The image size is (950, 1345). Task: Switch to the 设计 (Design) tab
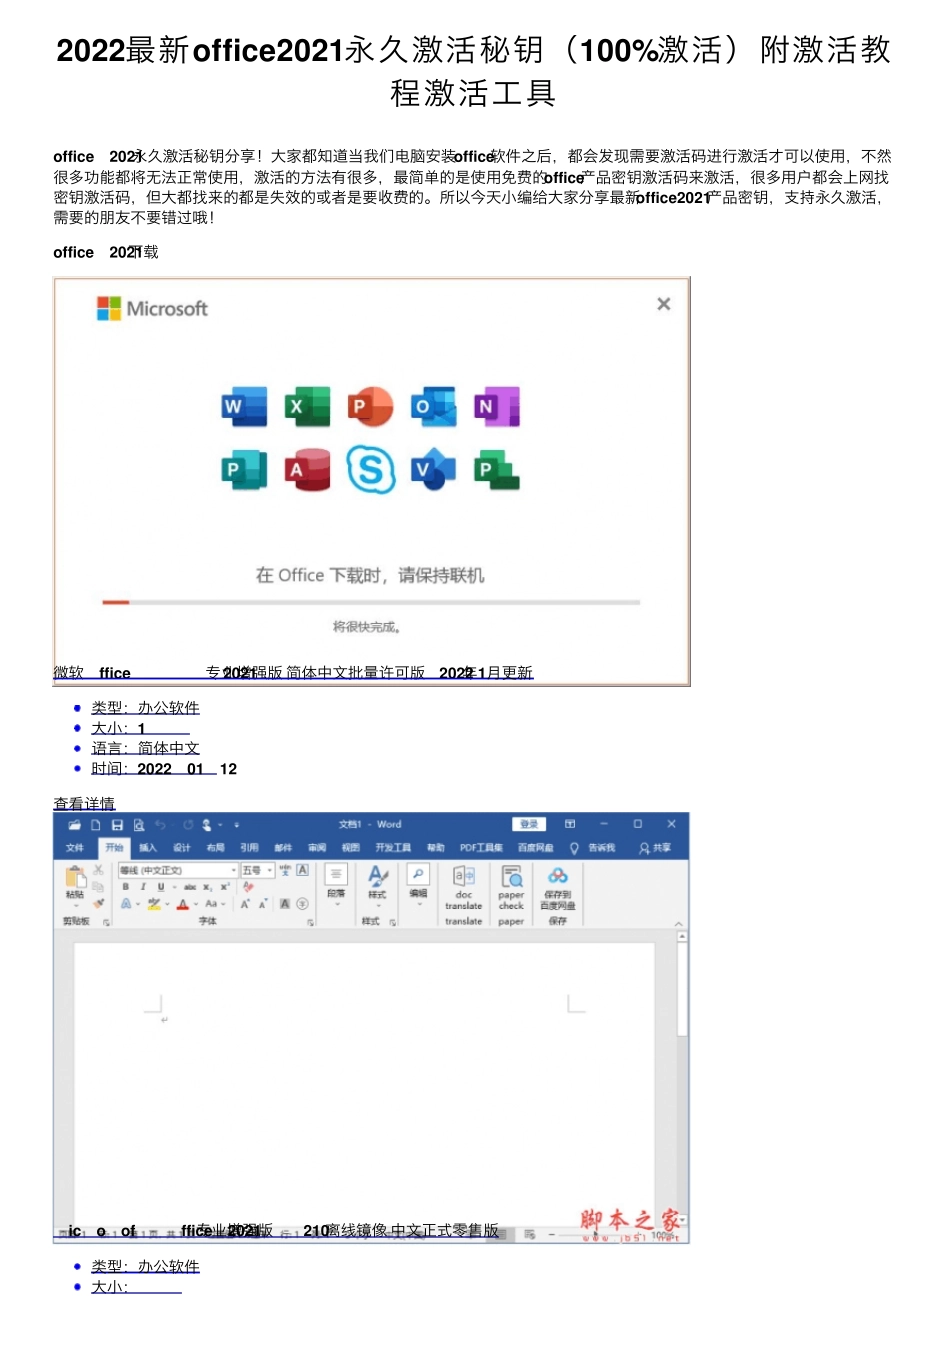[182, 848]
